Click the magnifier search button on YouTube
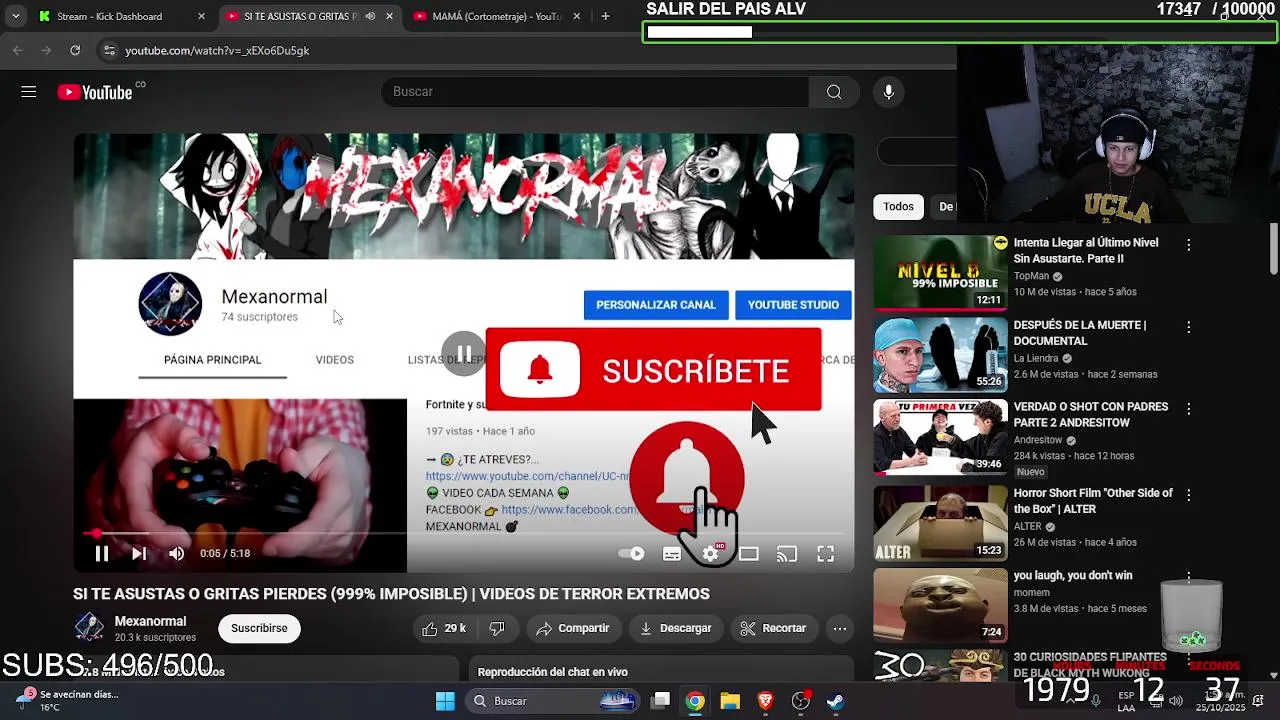The image size is (1280, 720). click(834, 92)
